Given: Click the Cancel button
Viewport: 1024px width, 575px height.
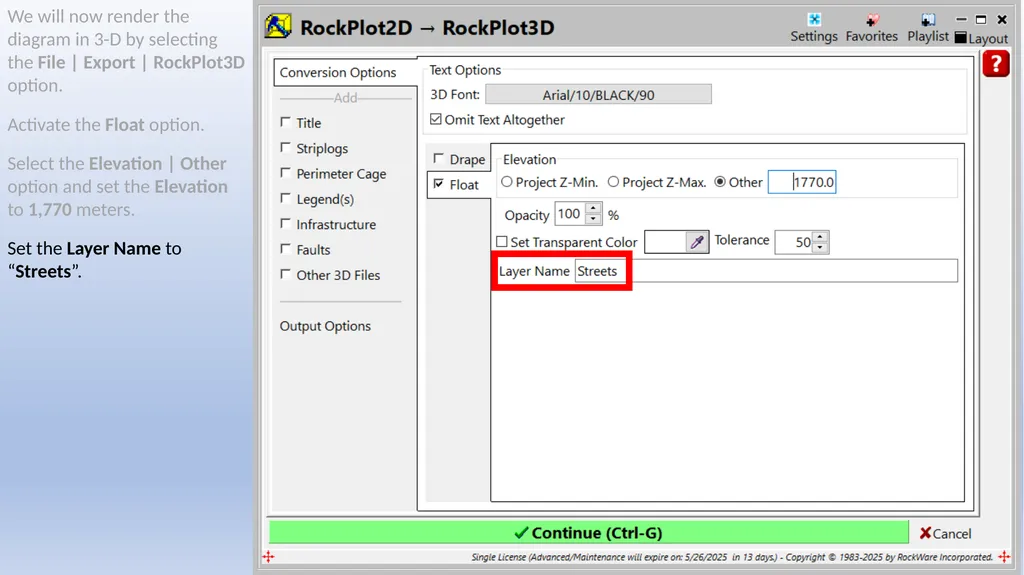Looking at the screenshot, I should 946,533.
